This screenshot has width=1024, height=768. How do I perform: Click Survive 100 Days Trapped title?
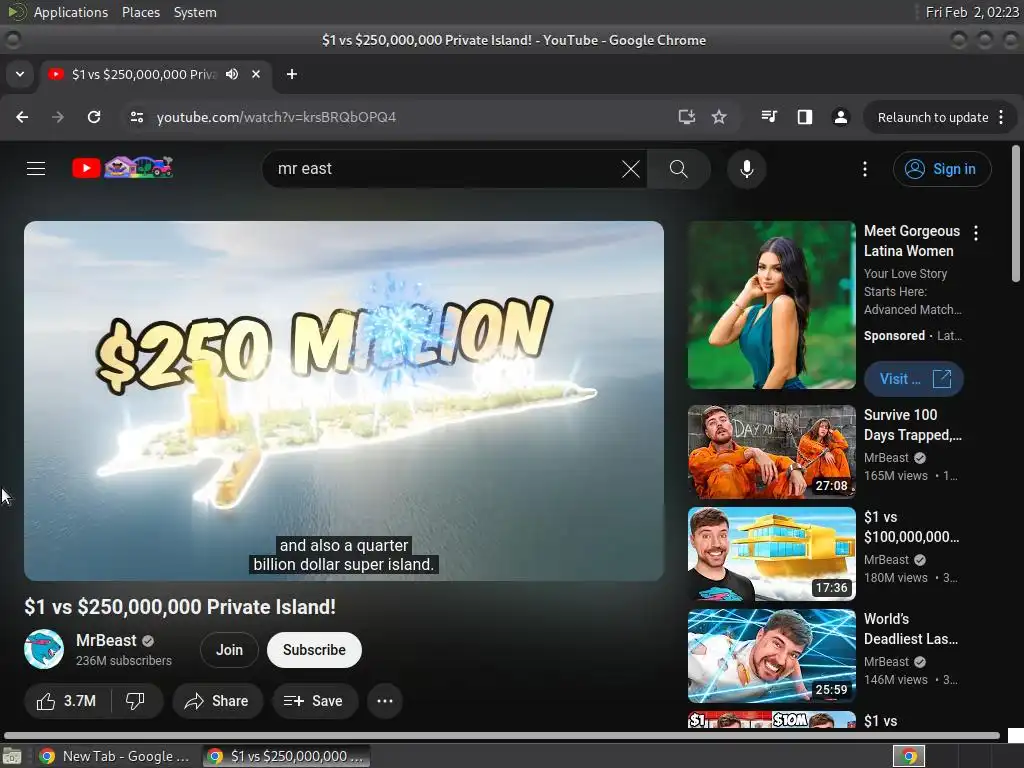tap(912, 424)
